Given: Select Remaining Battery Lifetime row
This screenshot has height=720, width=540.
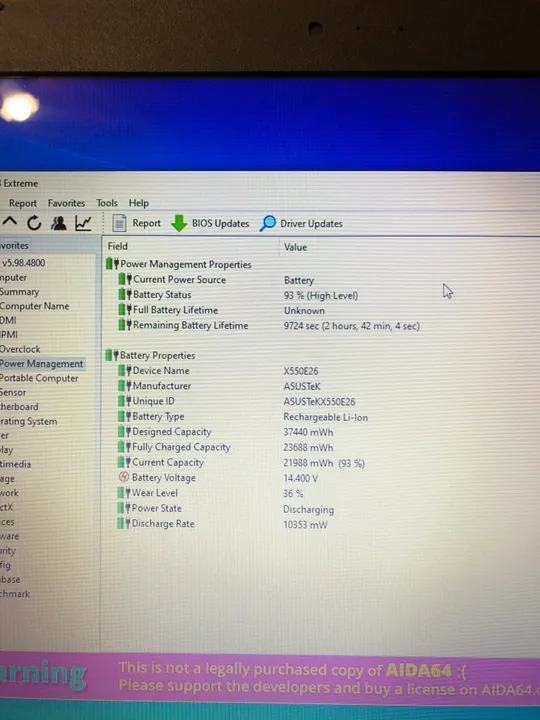Looking at the screenshot, I should (x=269, y=326).
